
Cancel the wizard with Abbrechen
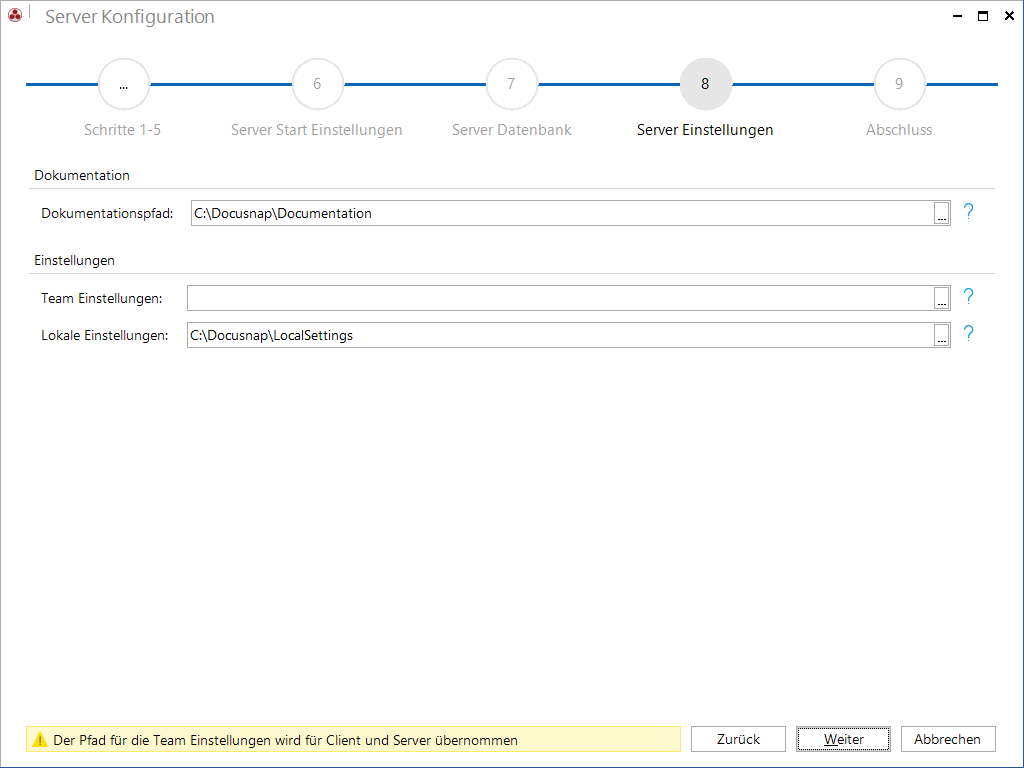pyautogui.click(x=948, y=739)
